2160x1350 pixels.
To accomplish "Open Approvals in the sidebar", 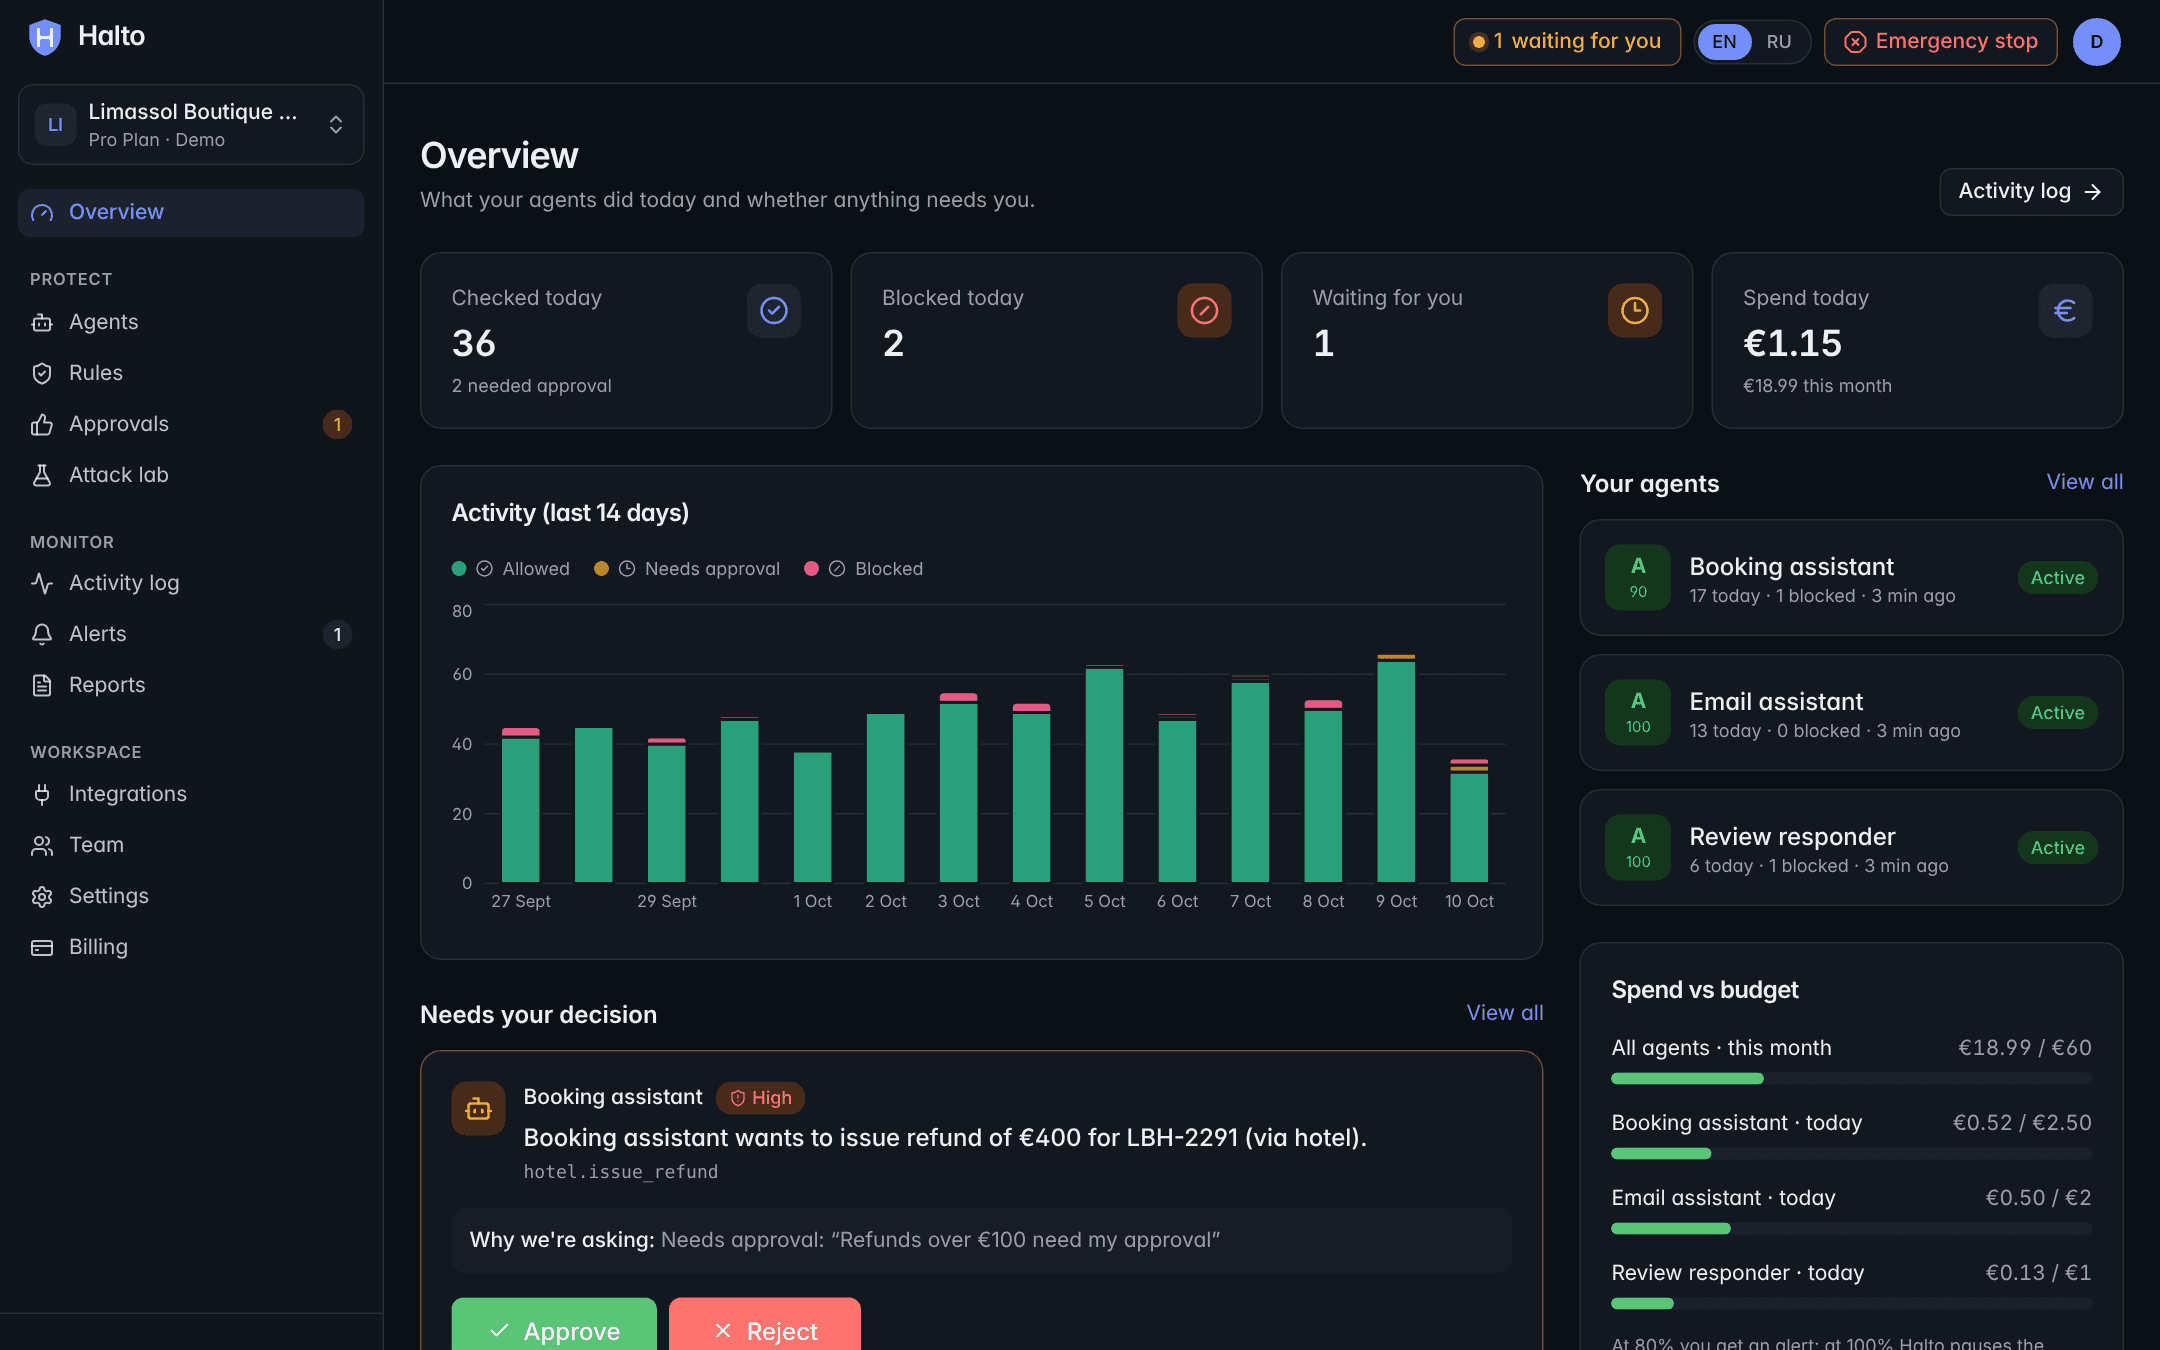I will [x=191, y=424].
